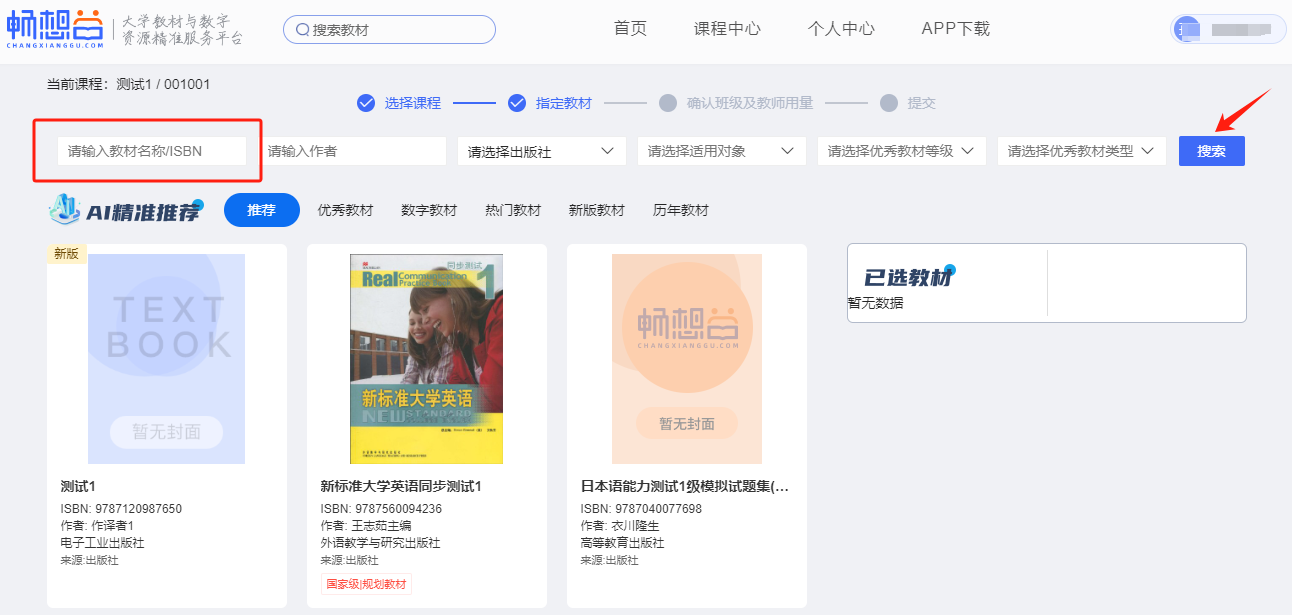Select the 新标准大学英语 book cover
Screen dimensions: 1292x615
coord(426,358)
